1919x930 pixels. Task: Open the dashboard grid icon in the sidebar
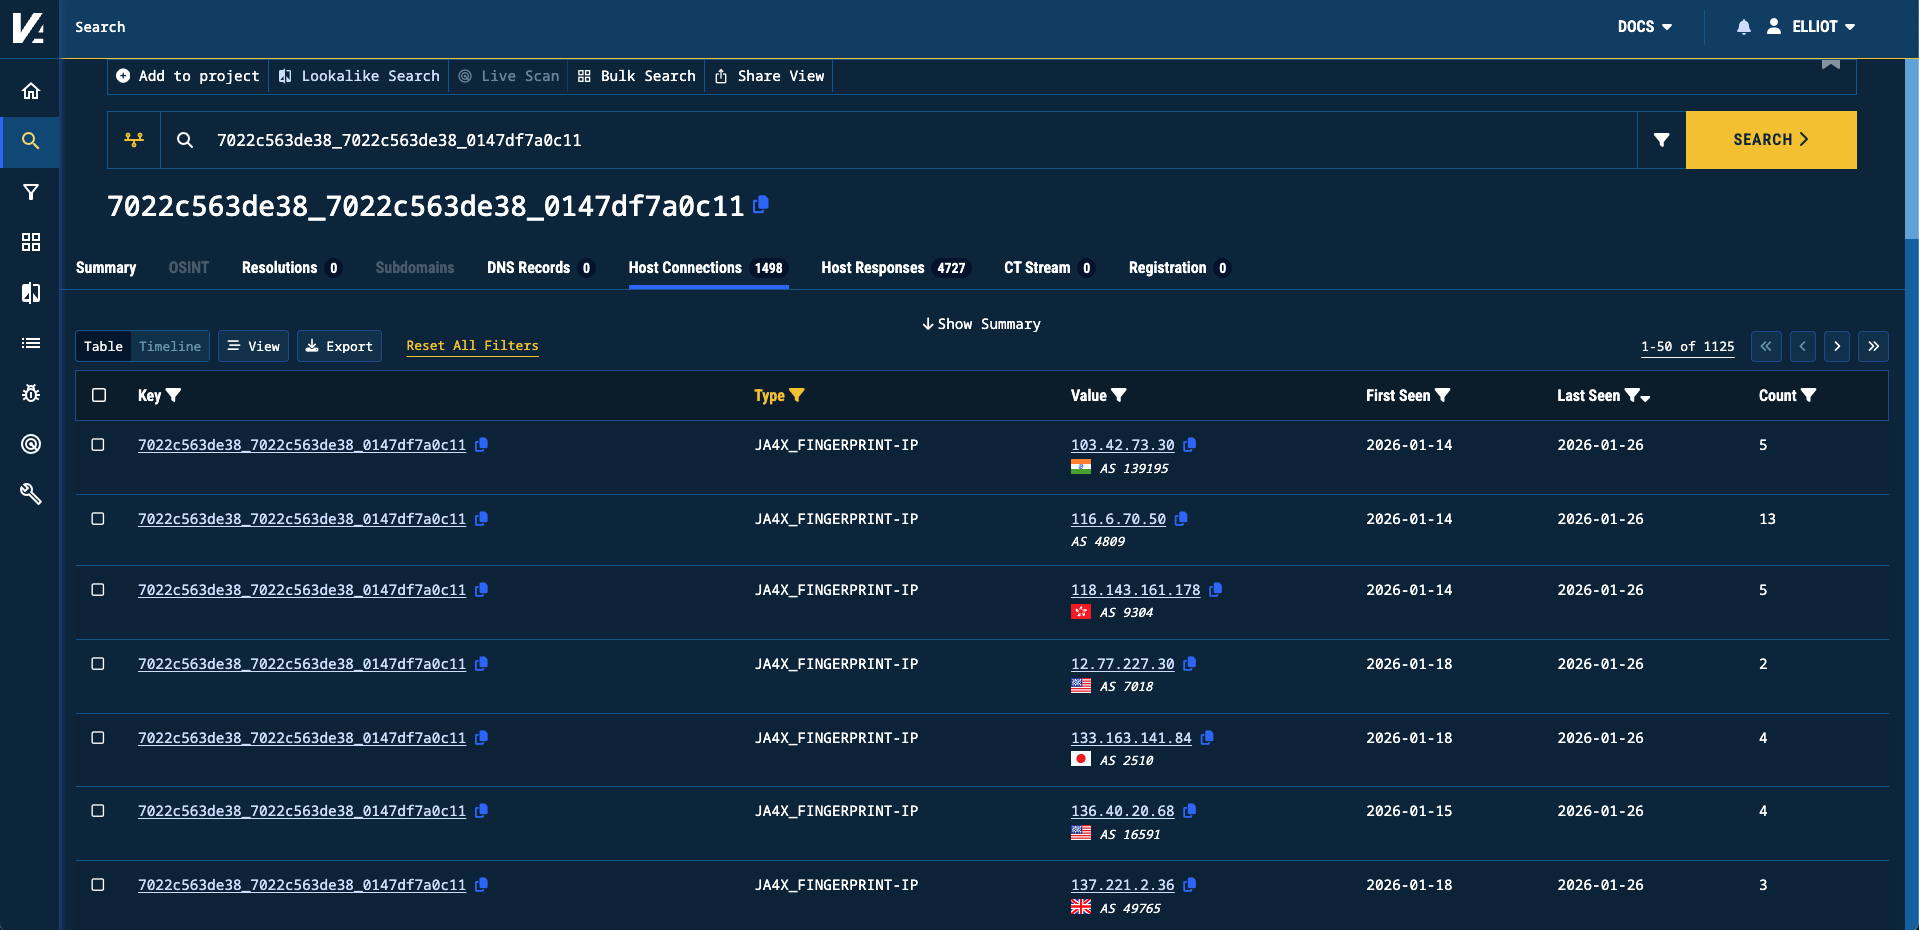pos(31,242)
